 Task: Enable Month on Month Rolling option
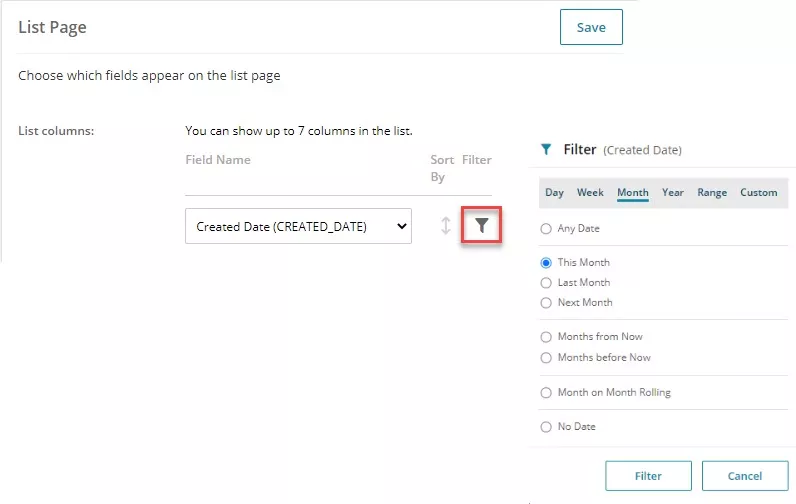point(546,393)
